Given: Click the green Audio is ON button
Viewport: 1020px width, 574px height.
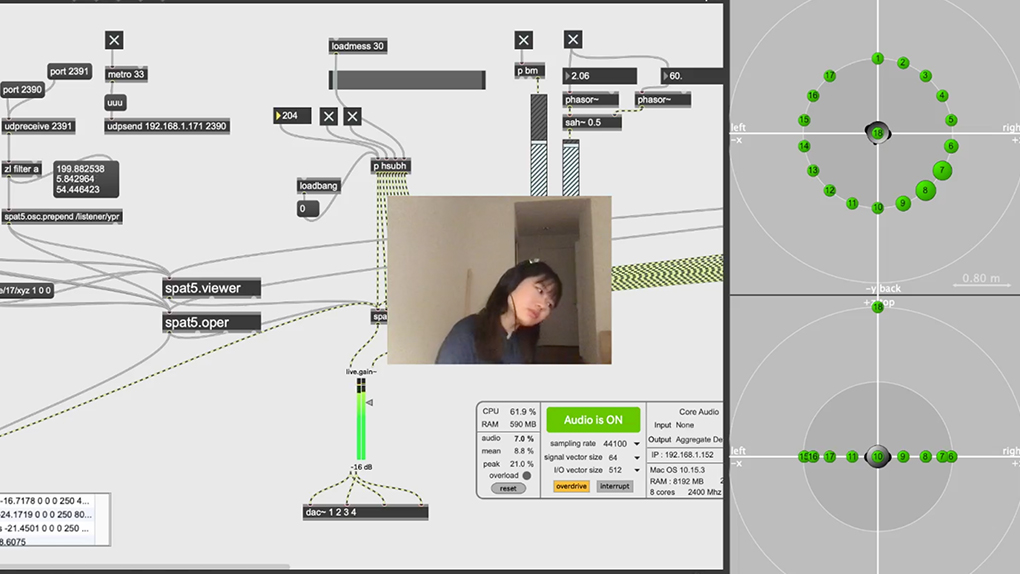Looking at the screenshot, I should coord(593,420).
